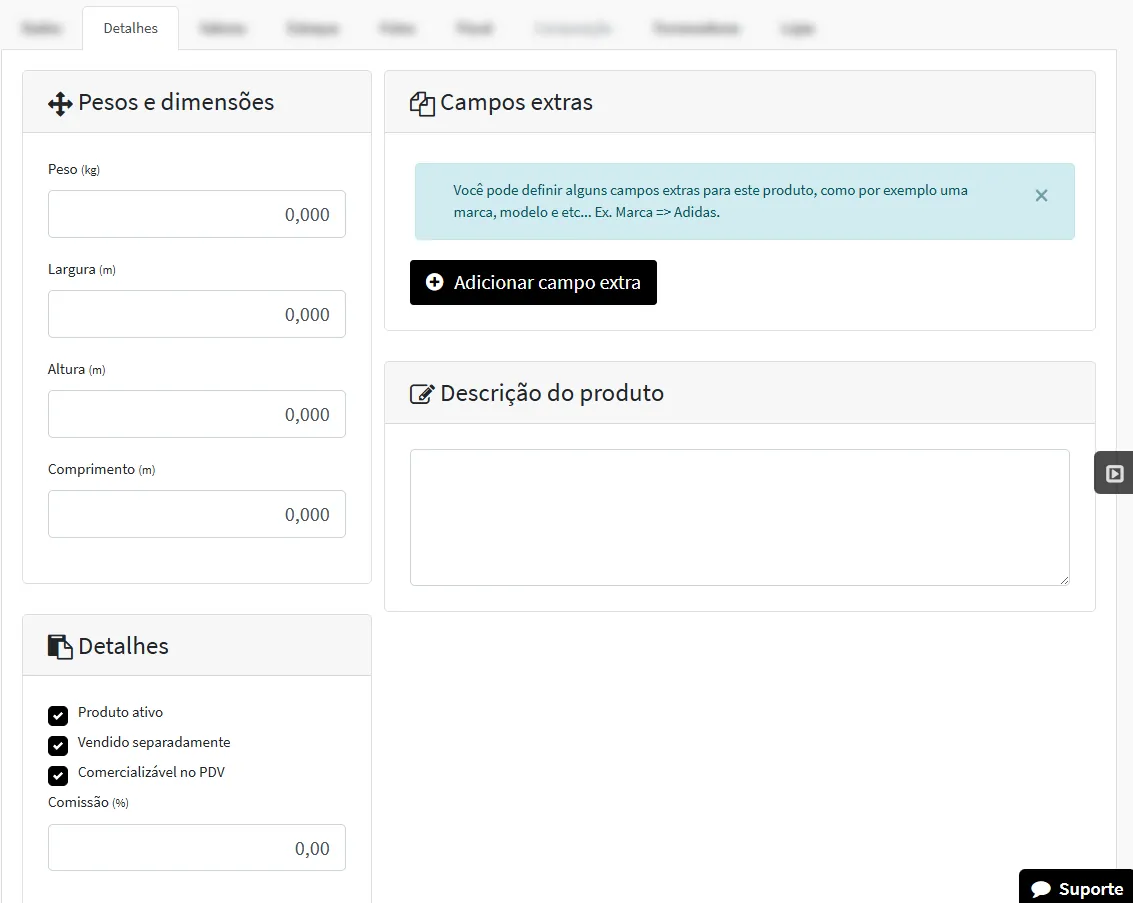The height and width of the screenshot is (903, 1133).
Task: Click Adicionar campo extra button
Action: (x=533, y=282)
